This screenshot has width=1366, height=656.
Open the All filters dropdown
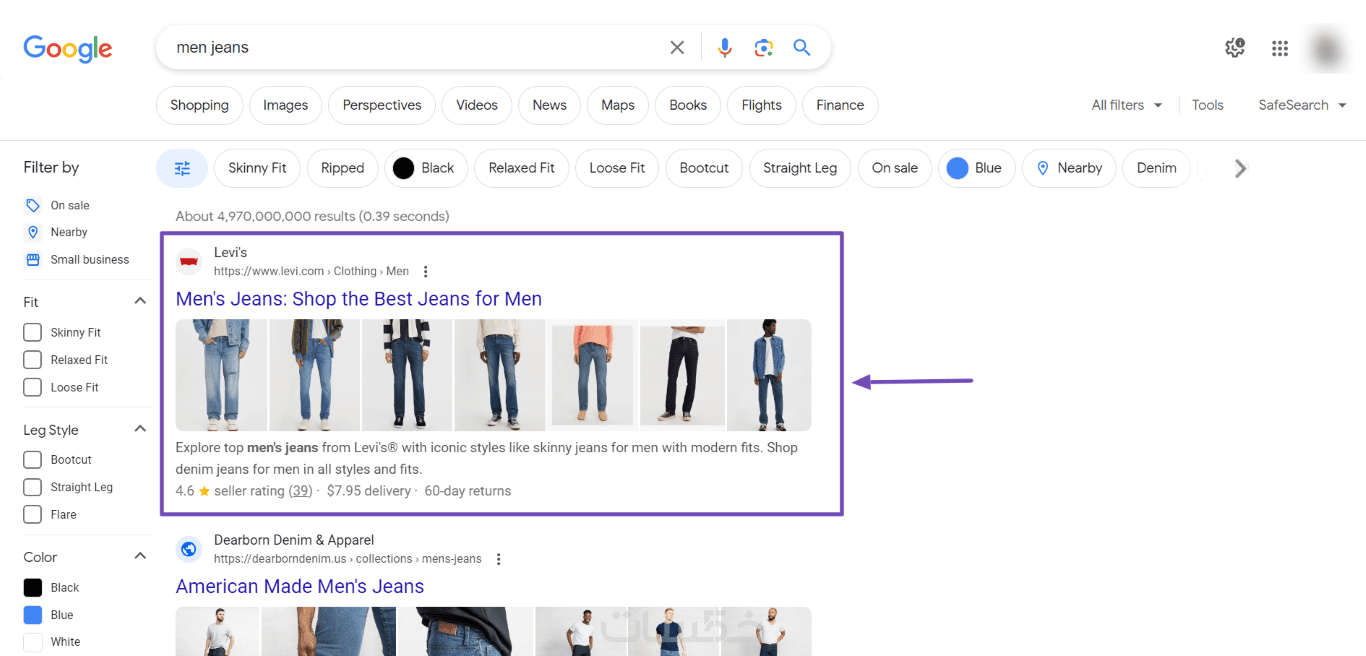tap(1126, 105)
